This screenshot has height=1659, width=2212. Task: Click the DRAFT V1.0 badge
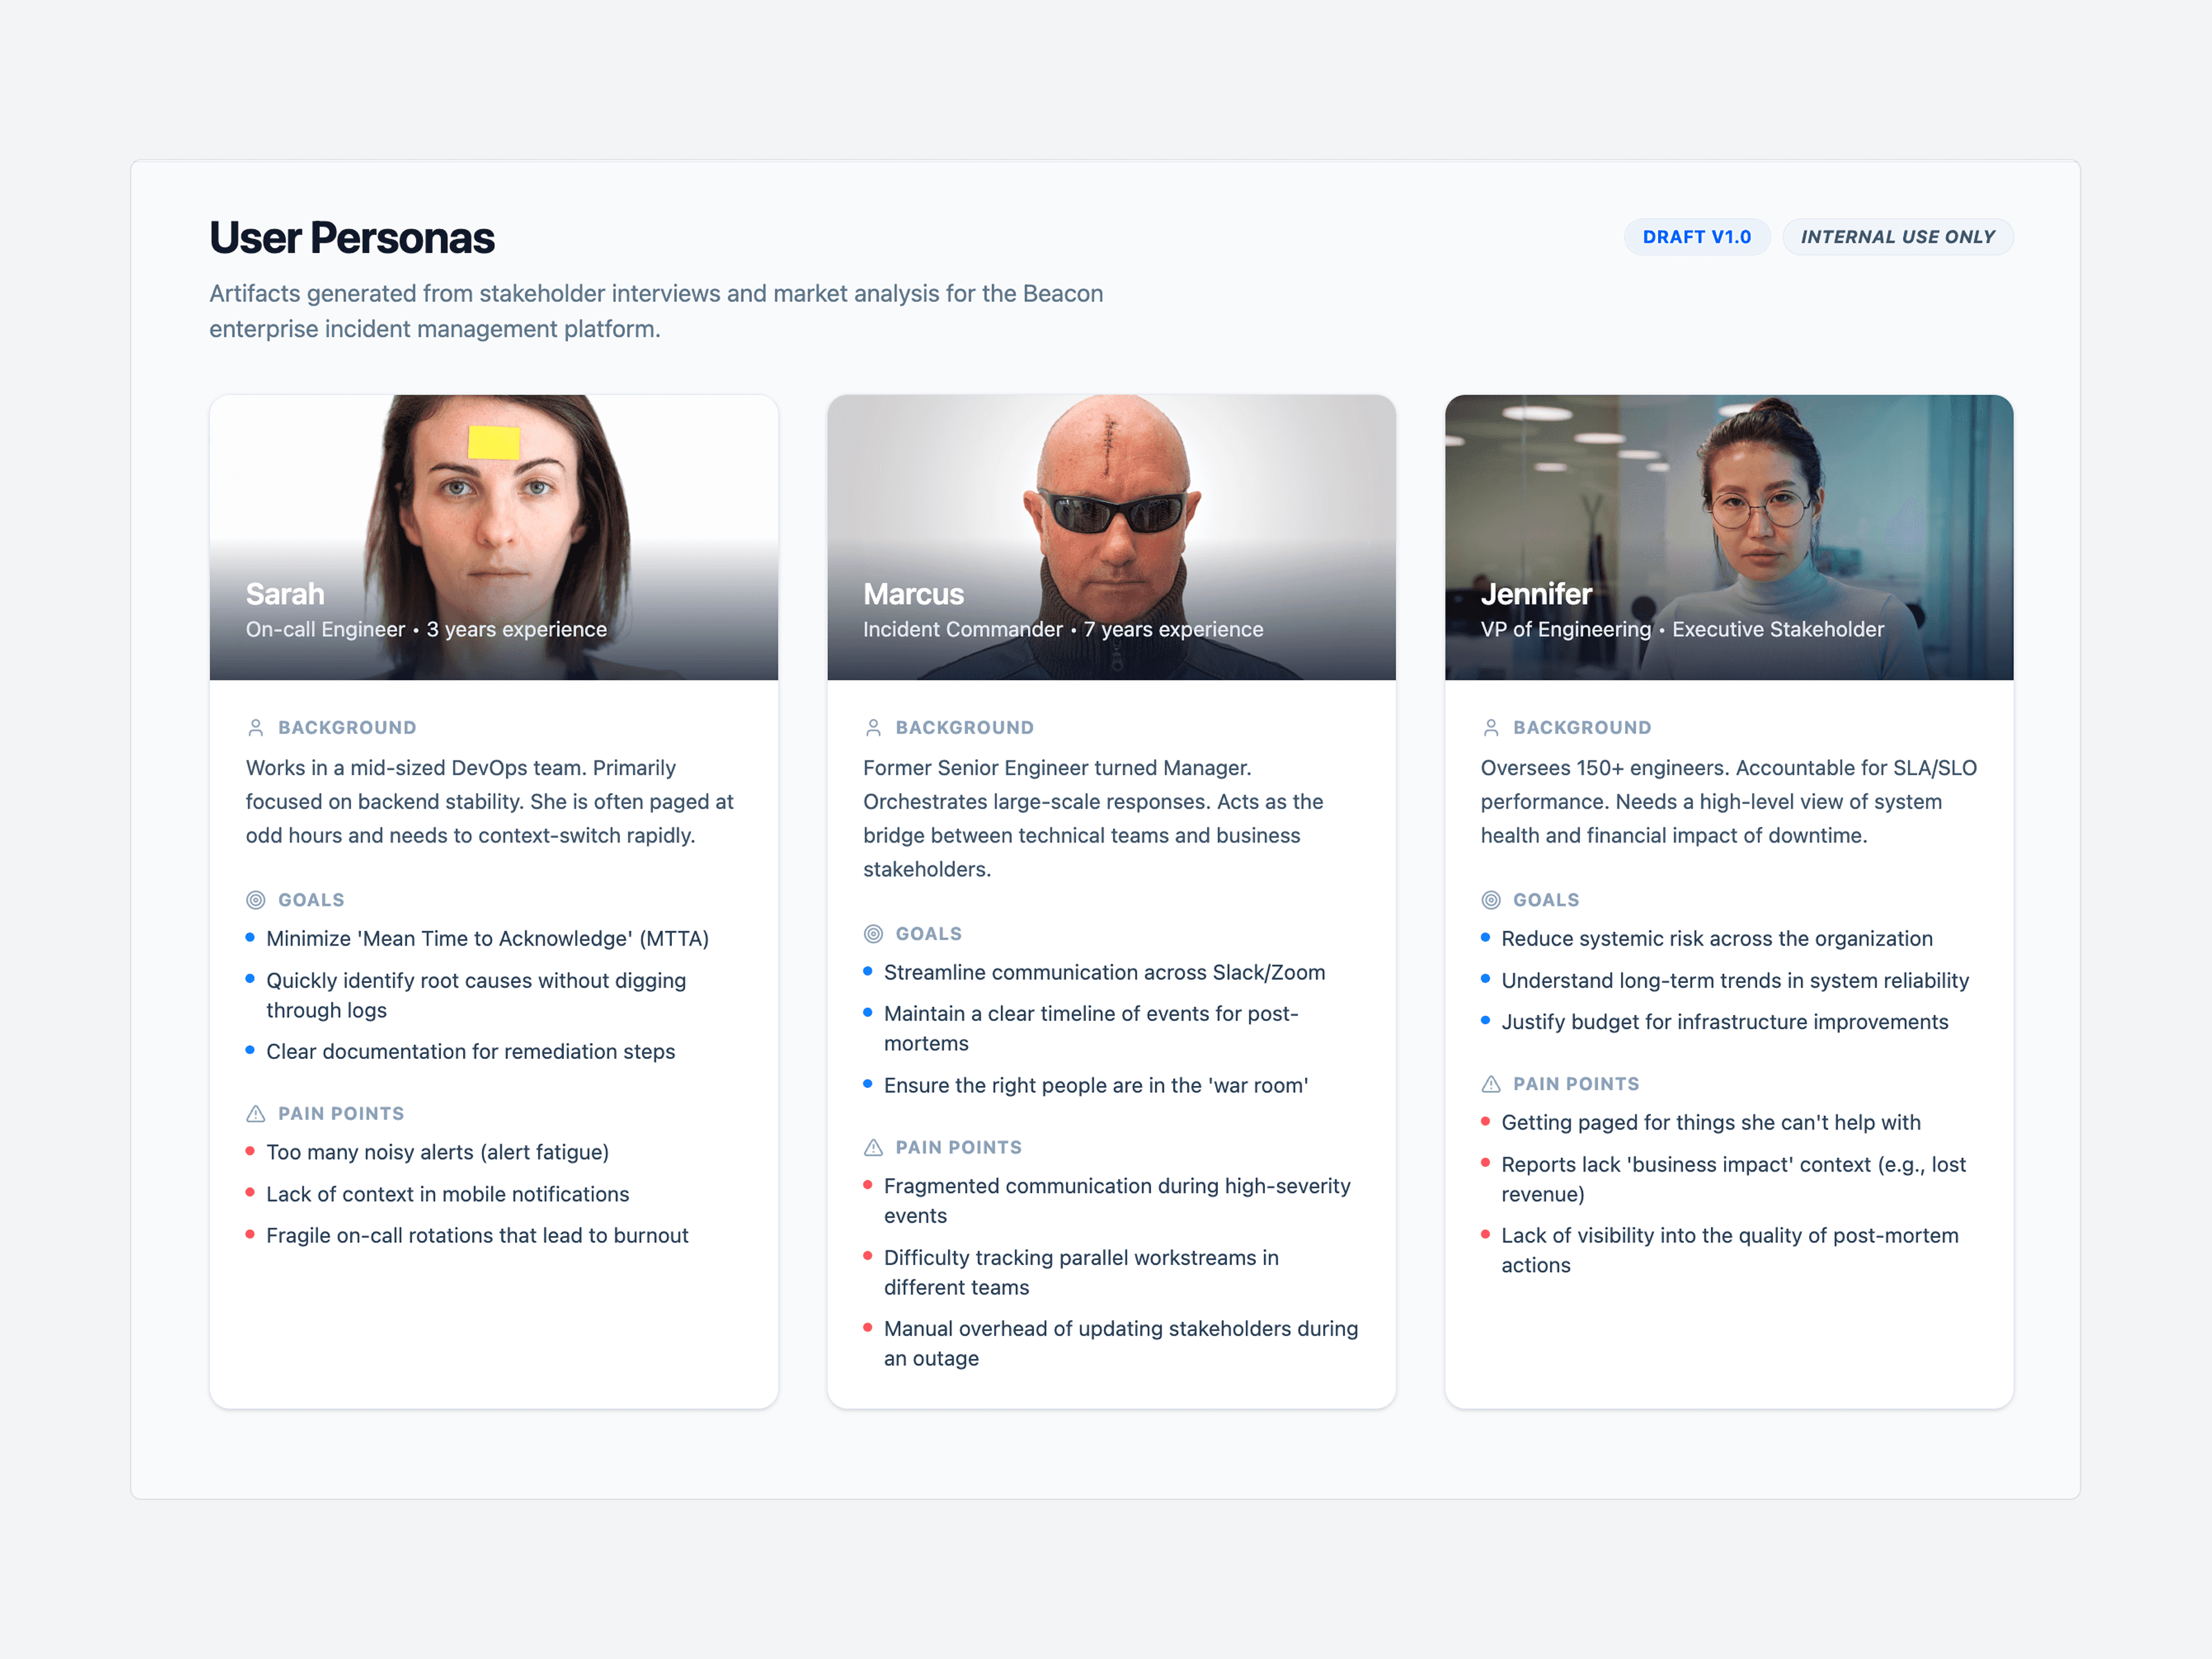(x=1696, y=236)
